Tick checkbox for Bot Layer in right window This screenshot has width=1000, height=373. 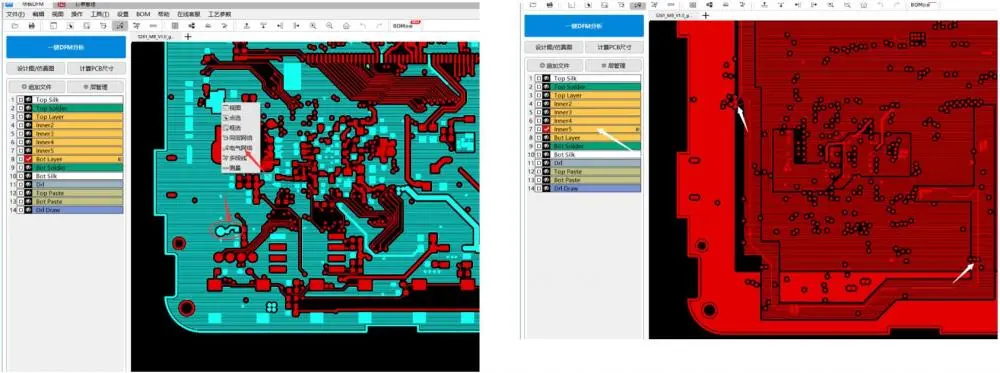(539, 138)
